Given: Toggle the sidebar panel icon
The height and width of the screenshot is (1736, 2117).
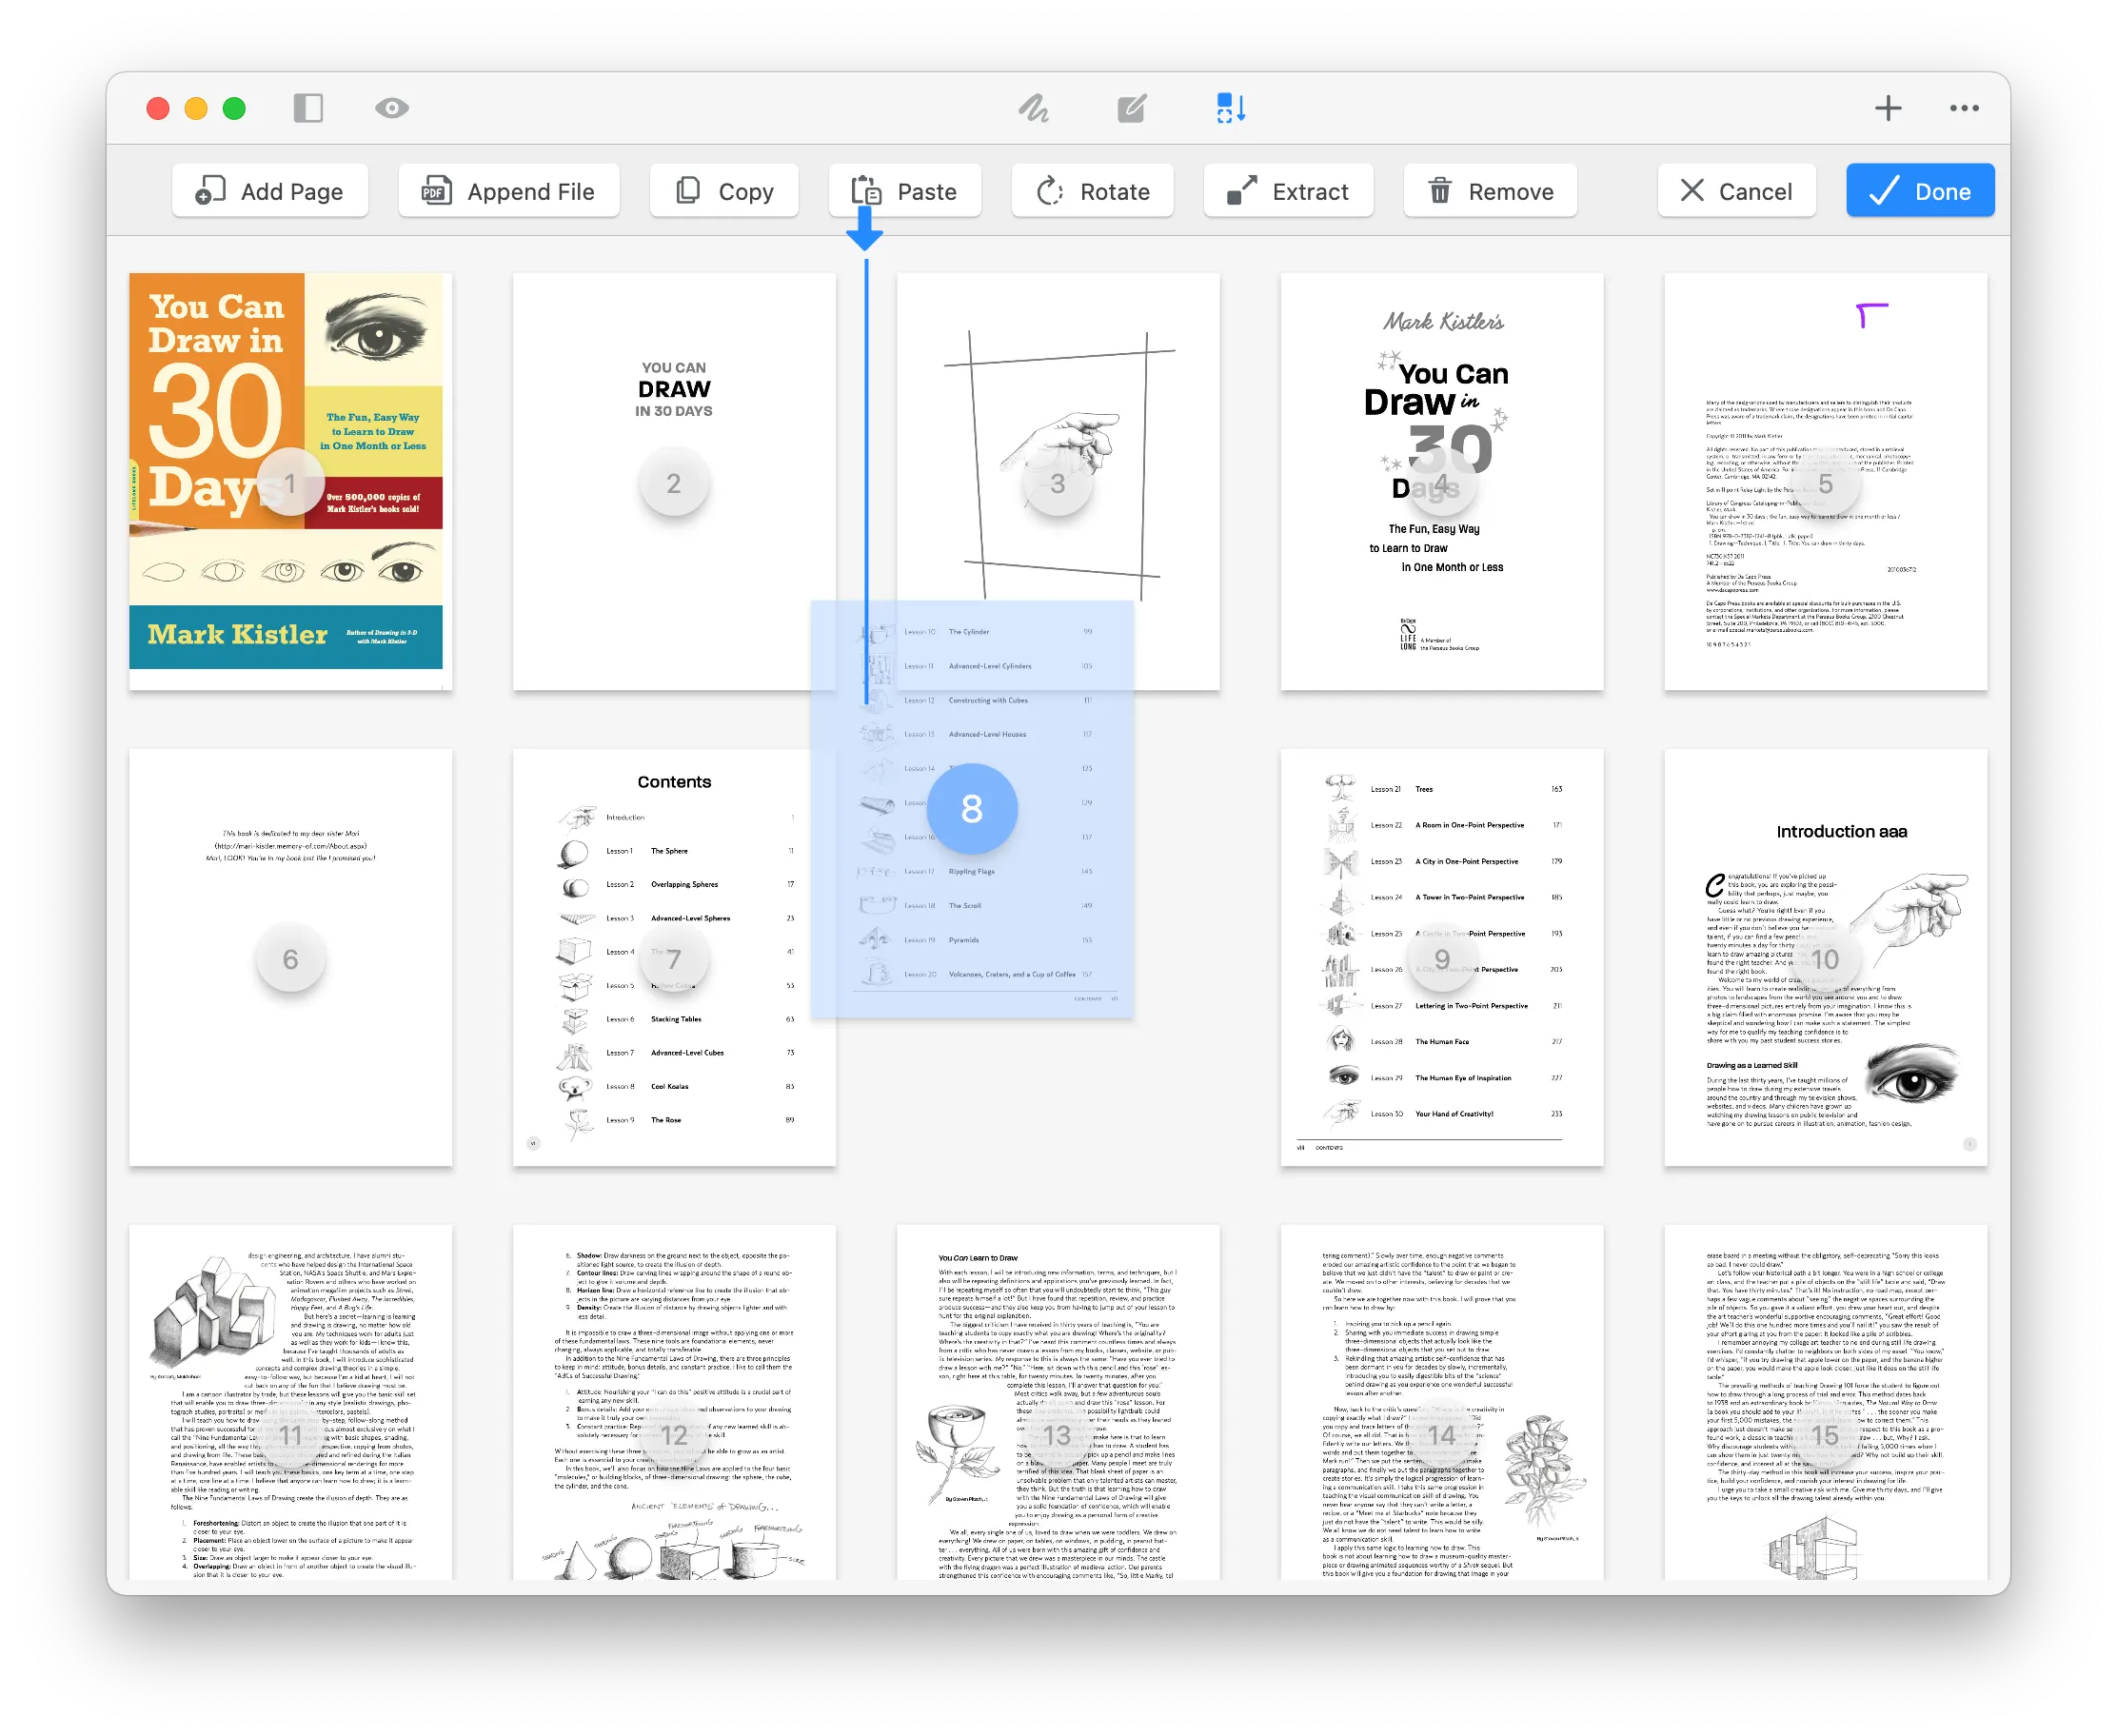Looking at the screenshot, I should coord(308,108).
